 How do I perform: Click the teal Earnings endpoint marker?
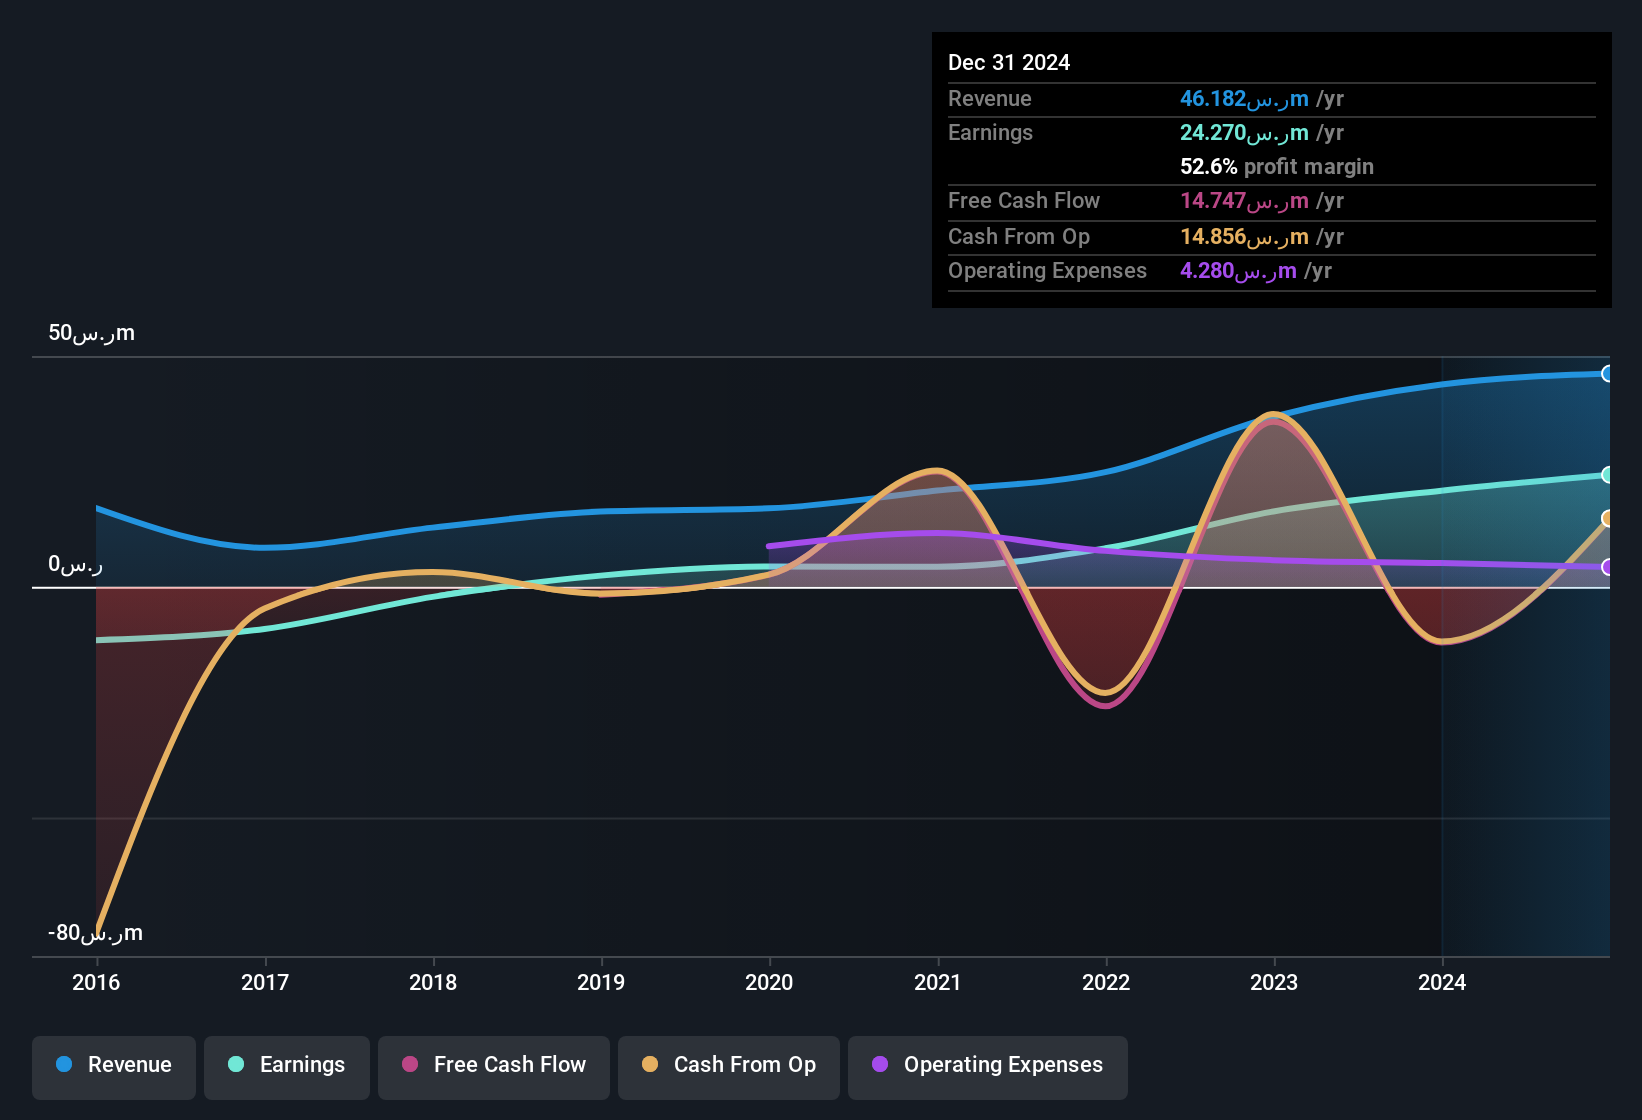pyautogui.click(x=1607, y=475)
